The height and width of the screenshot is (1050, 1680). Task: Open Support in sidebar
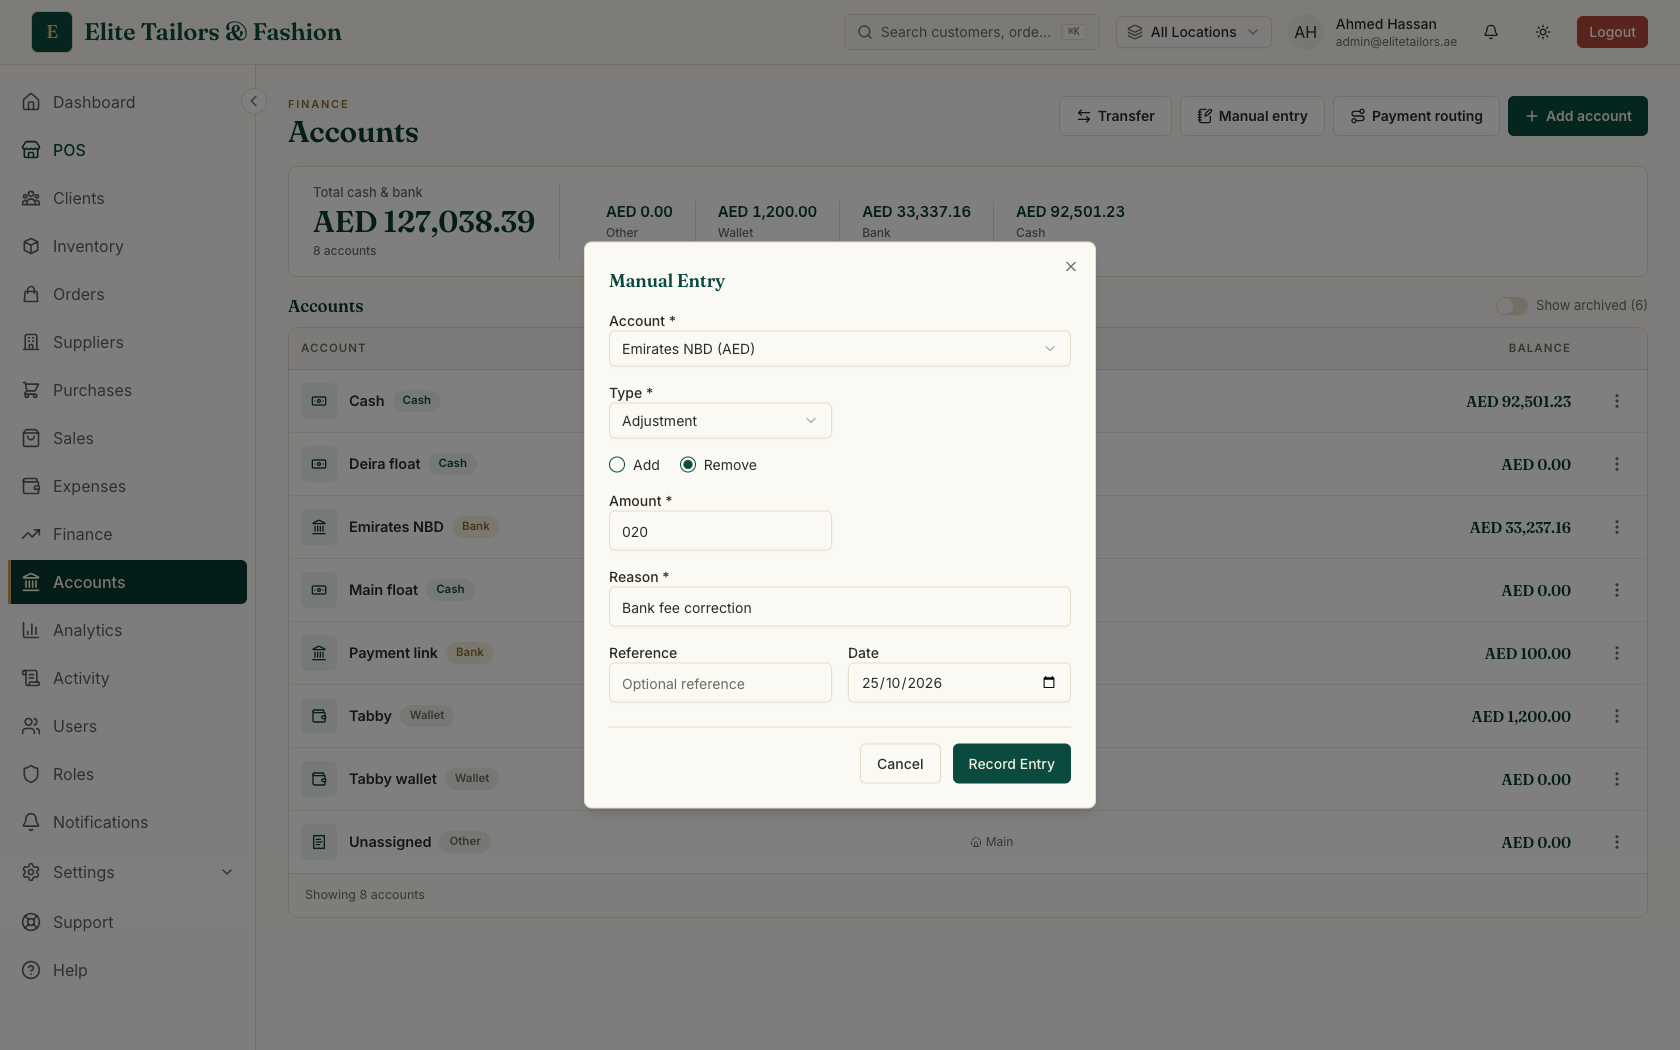point(128,922)
